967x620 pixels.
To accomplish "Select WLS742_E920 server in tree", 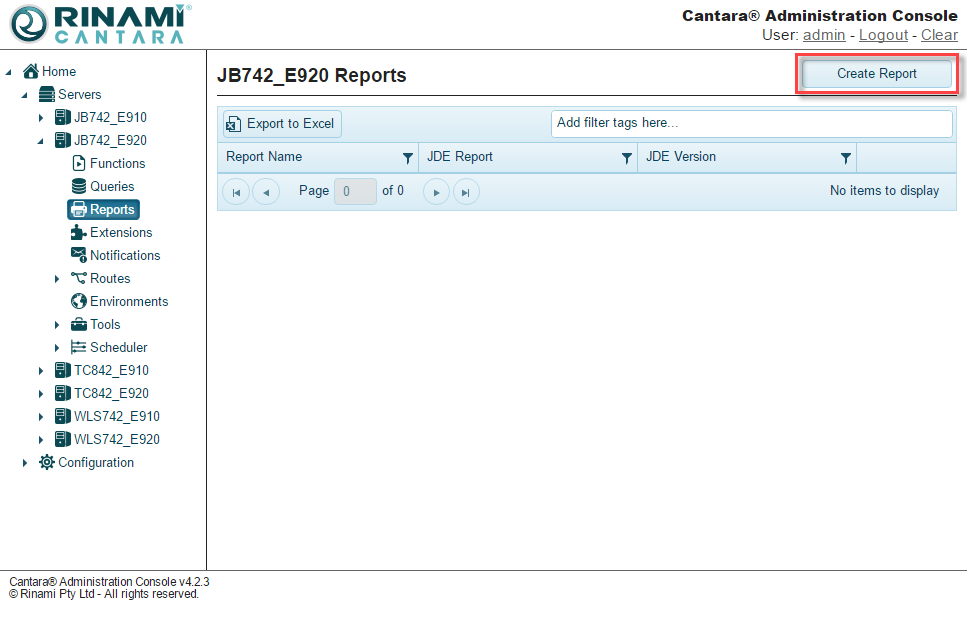I will [116, 440].
